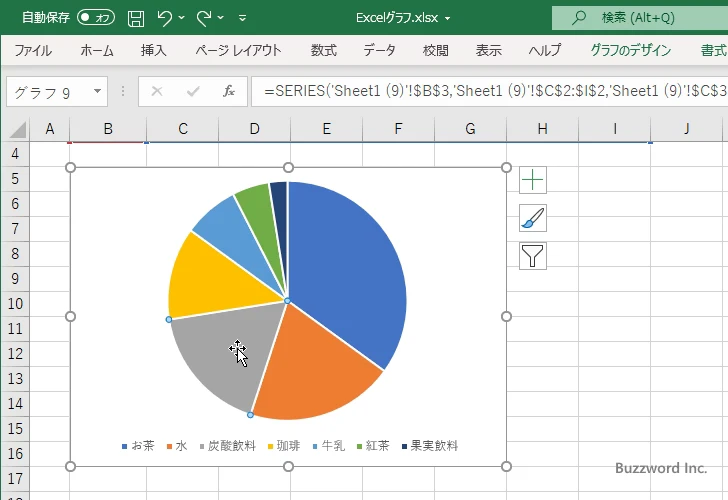Click the Save icon in title bar

136,18
